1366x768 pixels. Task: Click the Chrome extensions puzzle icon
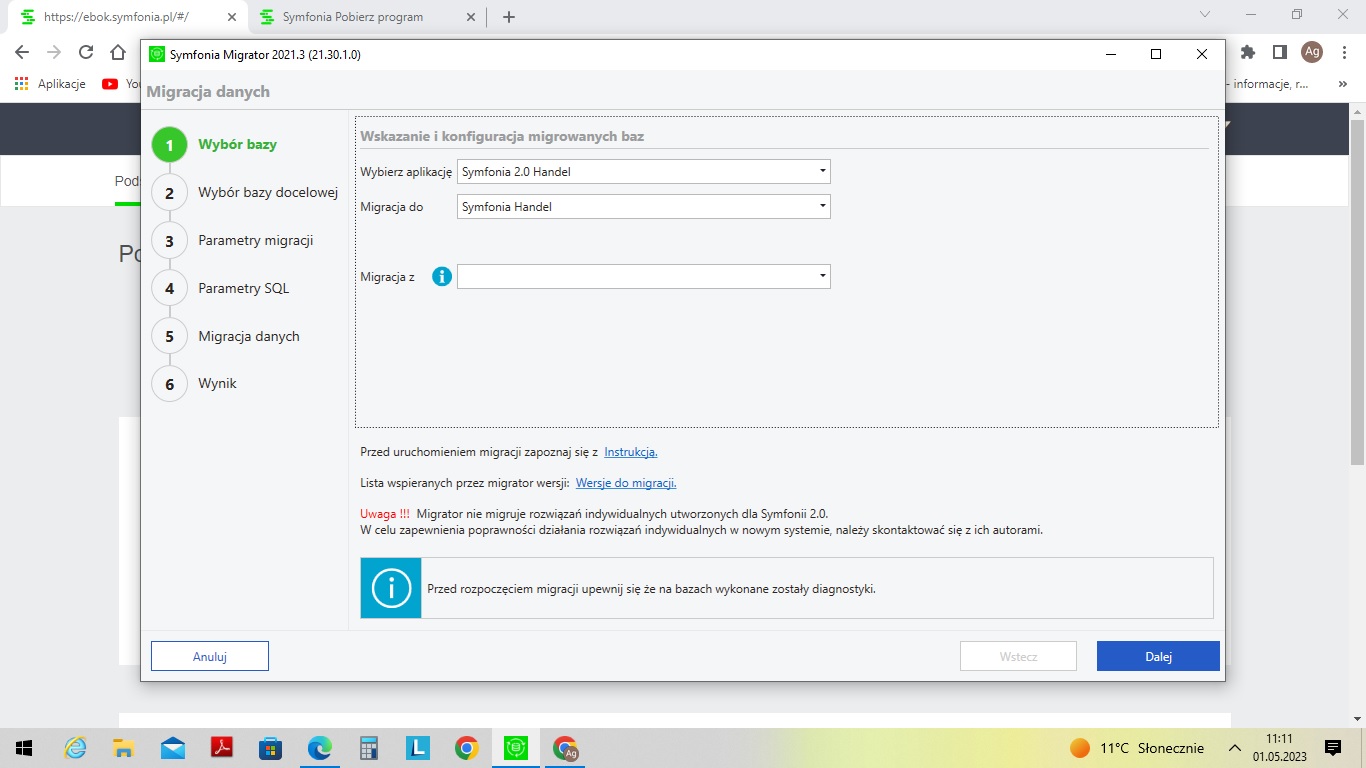[1247, 52]
